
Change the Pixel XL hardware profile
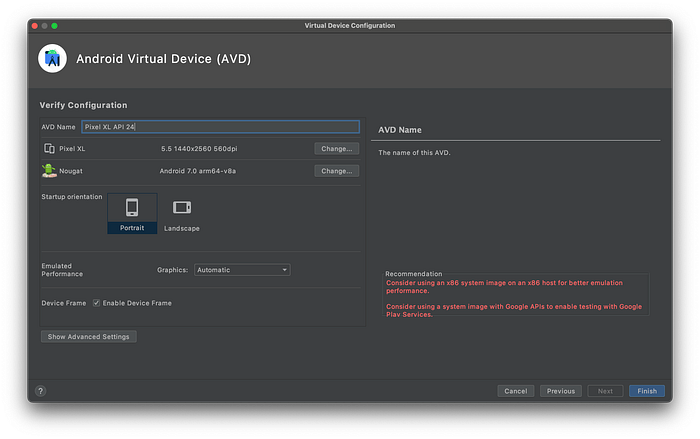pyautogui.click(x=337, y=149)
